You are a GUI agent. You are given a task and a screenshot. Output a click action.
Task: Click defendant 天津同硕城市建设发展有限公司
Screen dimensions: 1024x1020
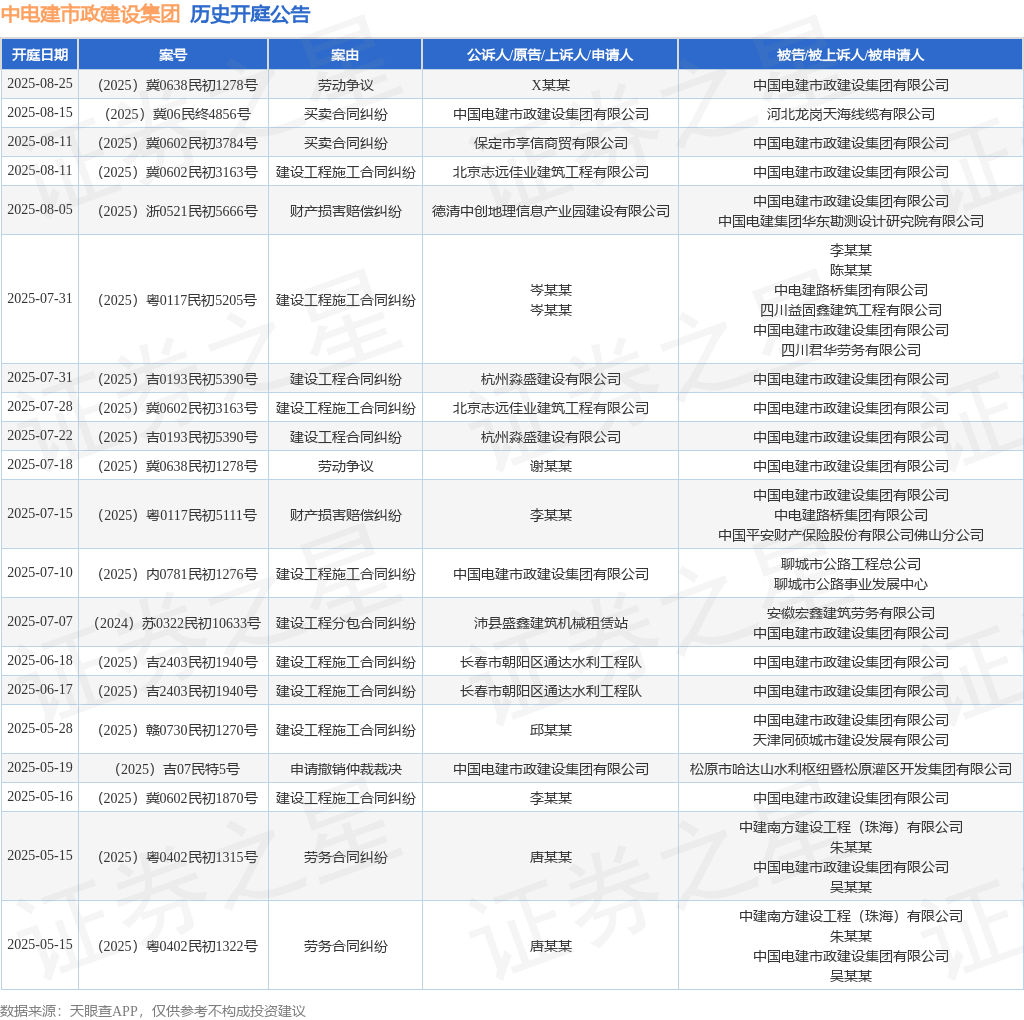(851, 741)
